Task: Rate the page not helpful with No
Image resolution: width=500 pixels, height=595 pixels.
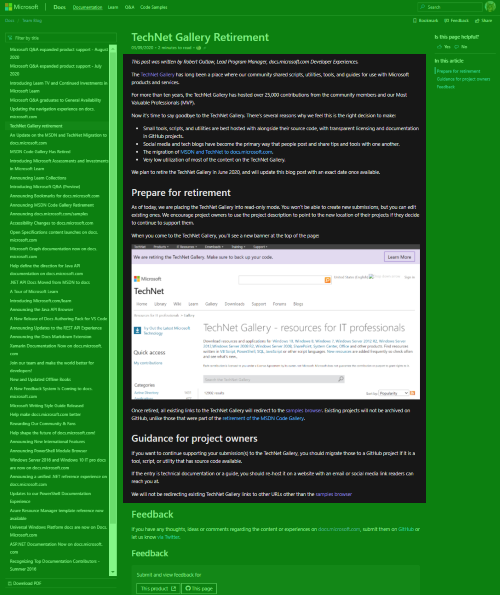Action: 461,47
